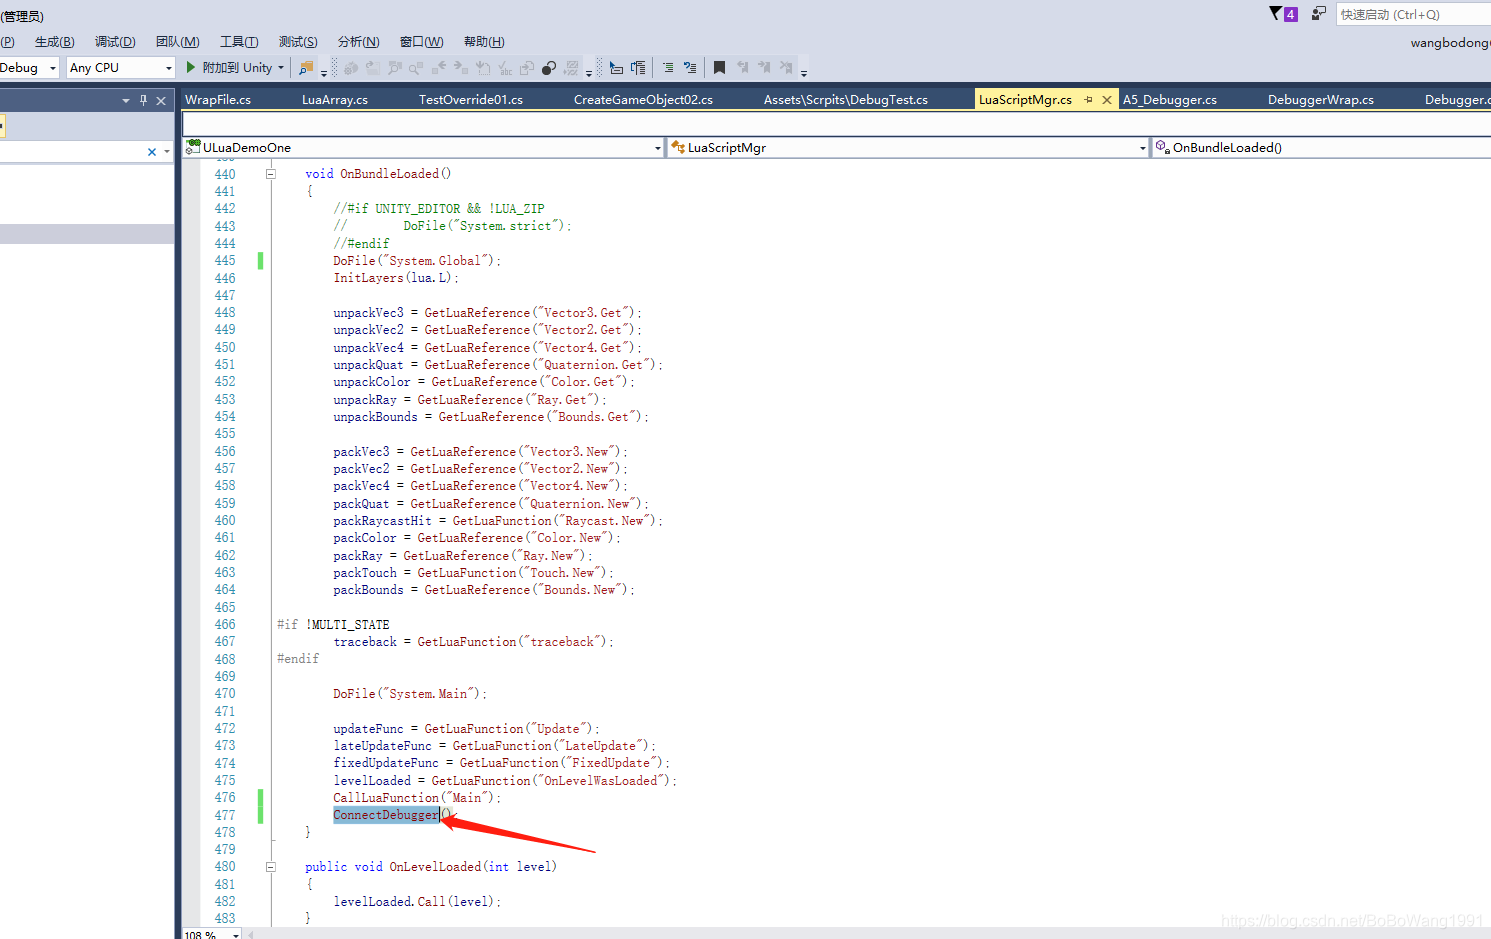
Task: Go to next bookmark icon
Action: pyautogui.click(x=764, y=67)
